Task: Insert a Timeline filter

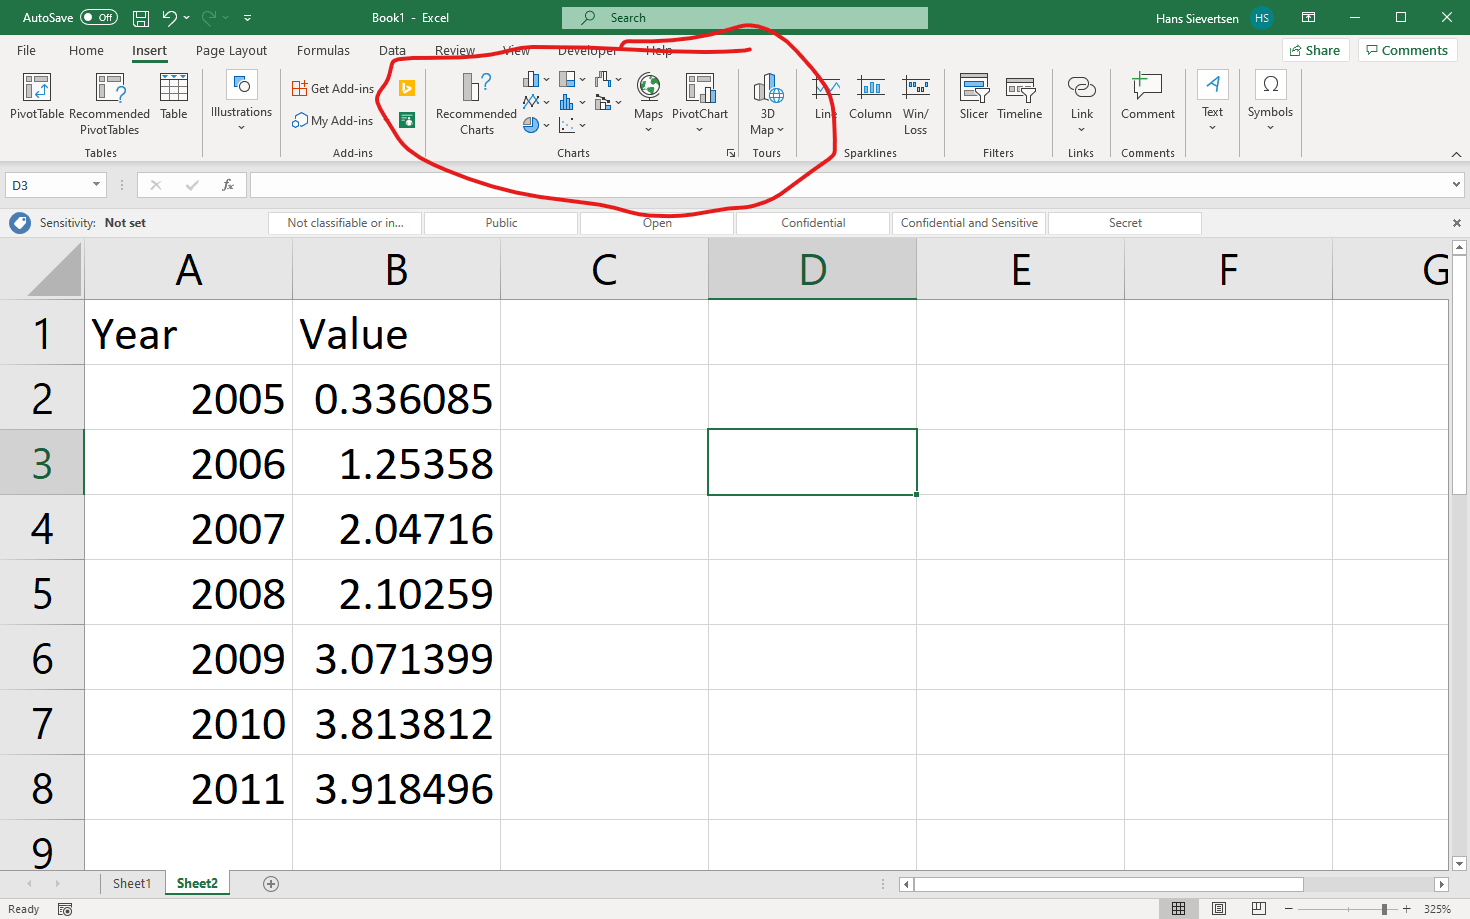Action: (1020, 98)
